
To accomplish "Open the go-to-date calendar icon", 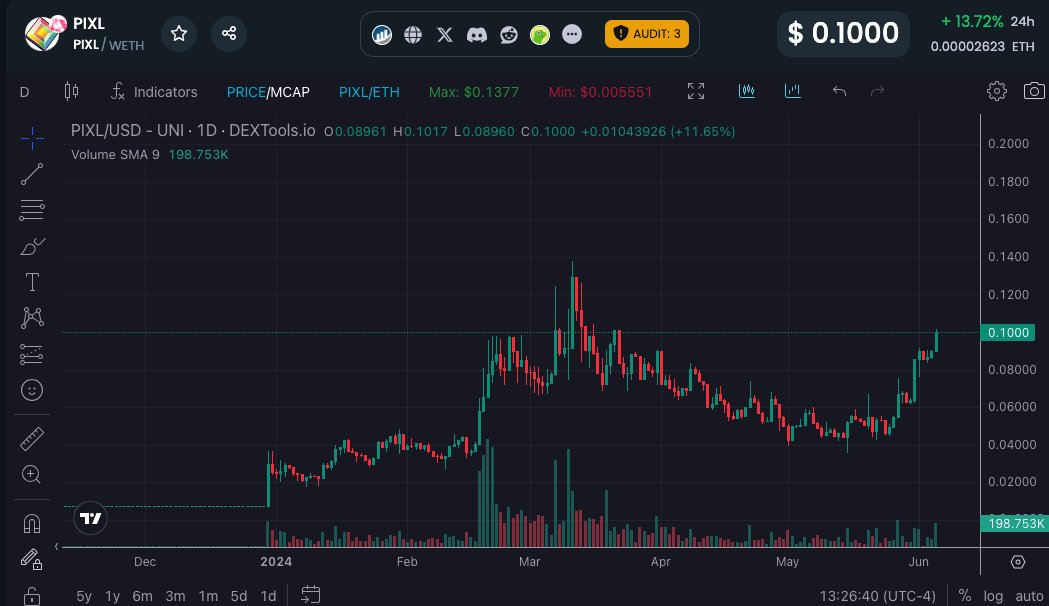I will click(310, 594).
